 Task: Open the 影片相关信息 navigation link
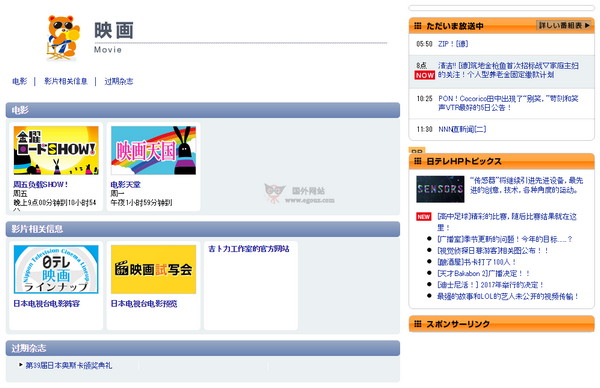click(x=66, y=81)
